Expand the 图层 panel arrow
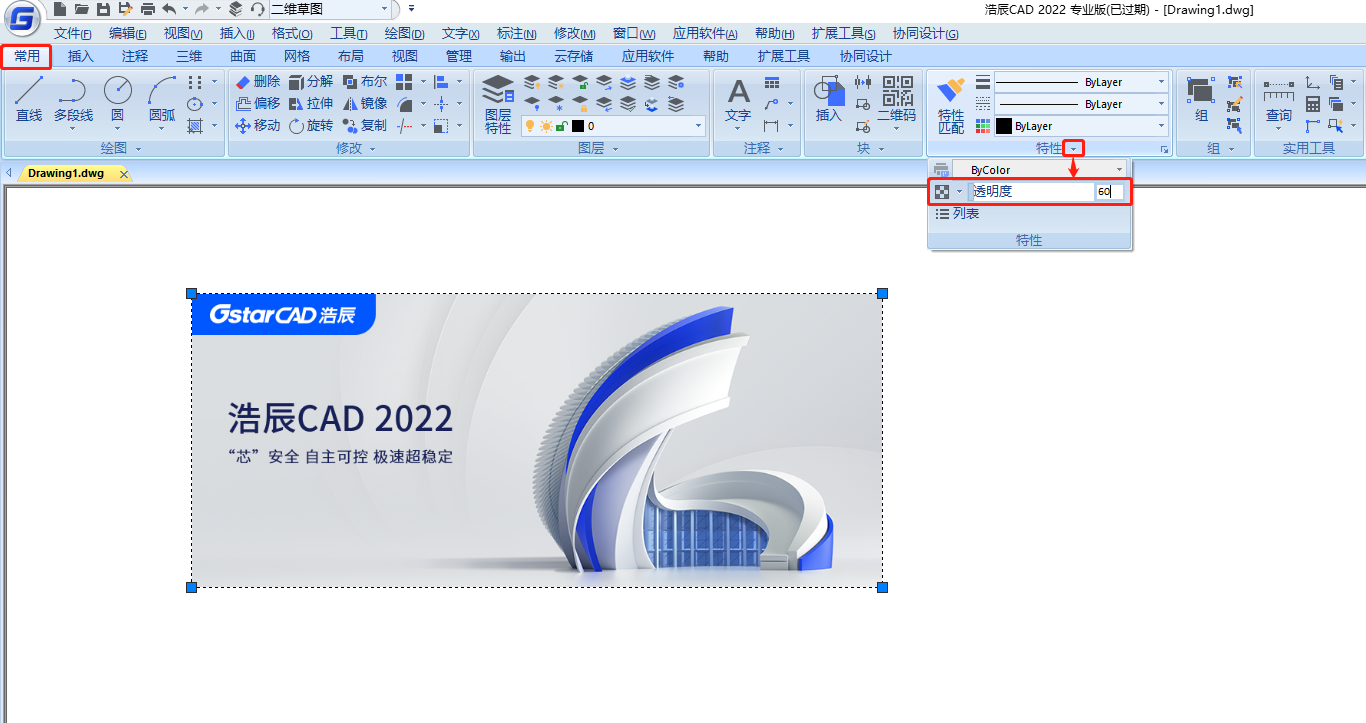 [615, 149]
